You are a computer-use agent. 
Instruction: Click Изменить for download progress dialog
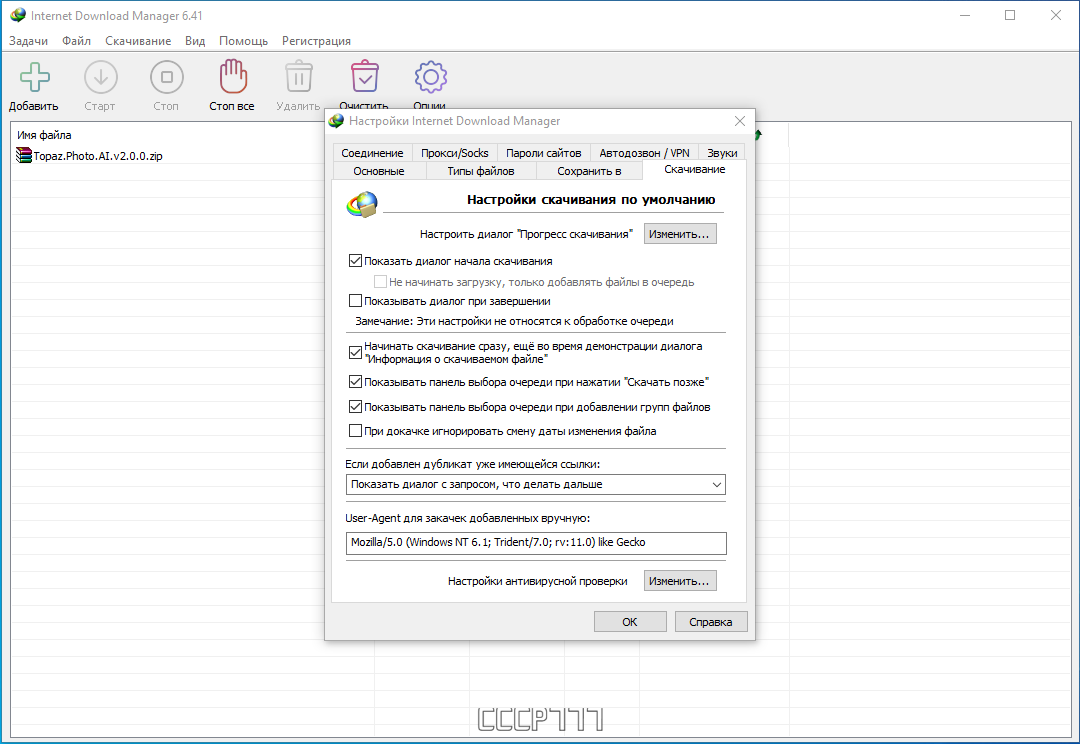tap(680, 234)
